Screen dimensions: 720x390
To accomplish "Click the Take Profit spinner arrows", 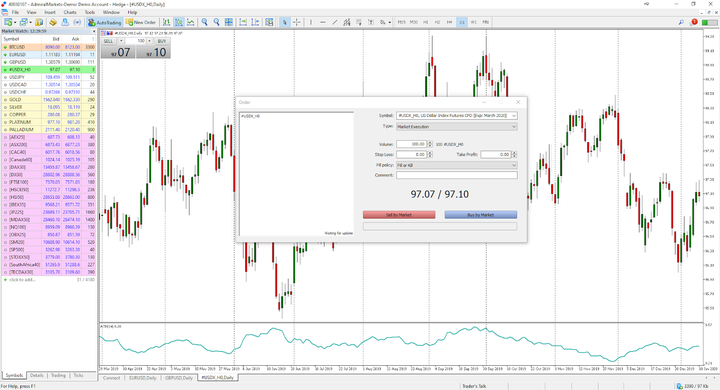I will 514,155.
